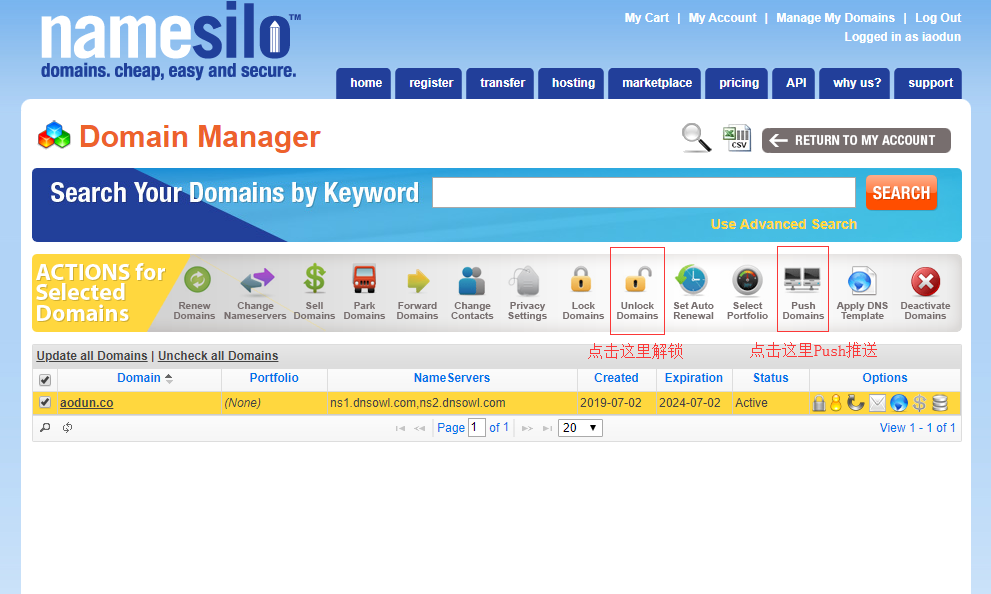The image size is (991, 594).
Task: Open Set Auto Renewal clock icon
Action: point(692,281)
